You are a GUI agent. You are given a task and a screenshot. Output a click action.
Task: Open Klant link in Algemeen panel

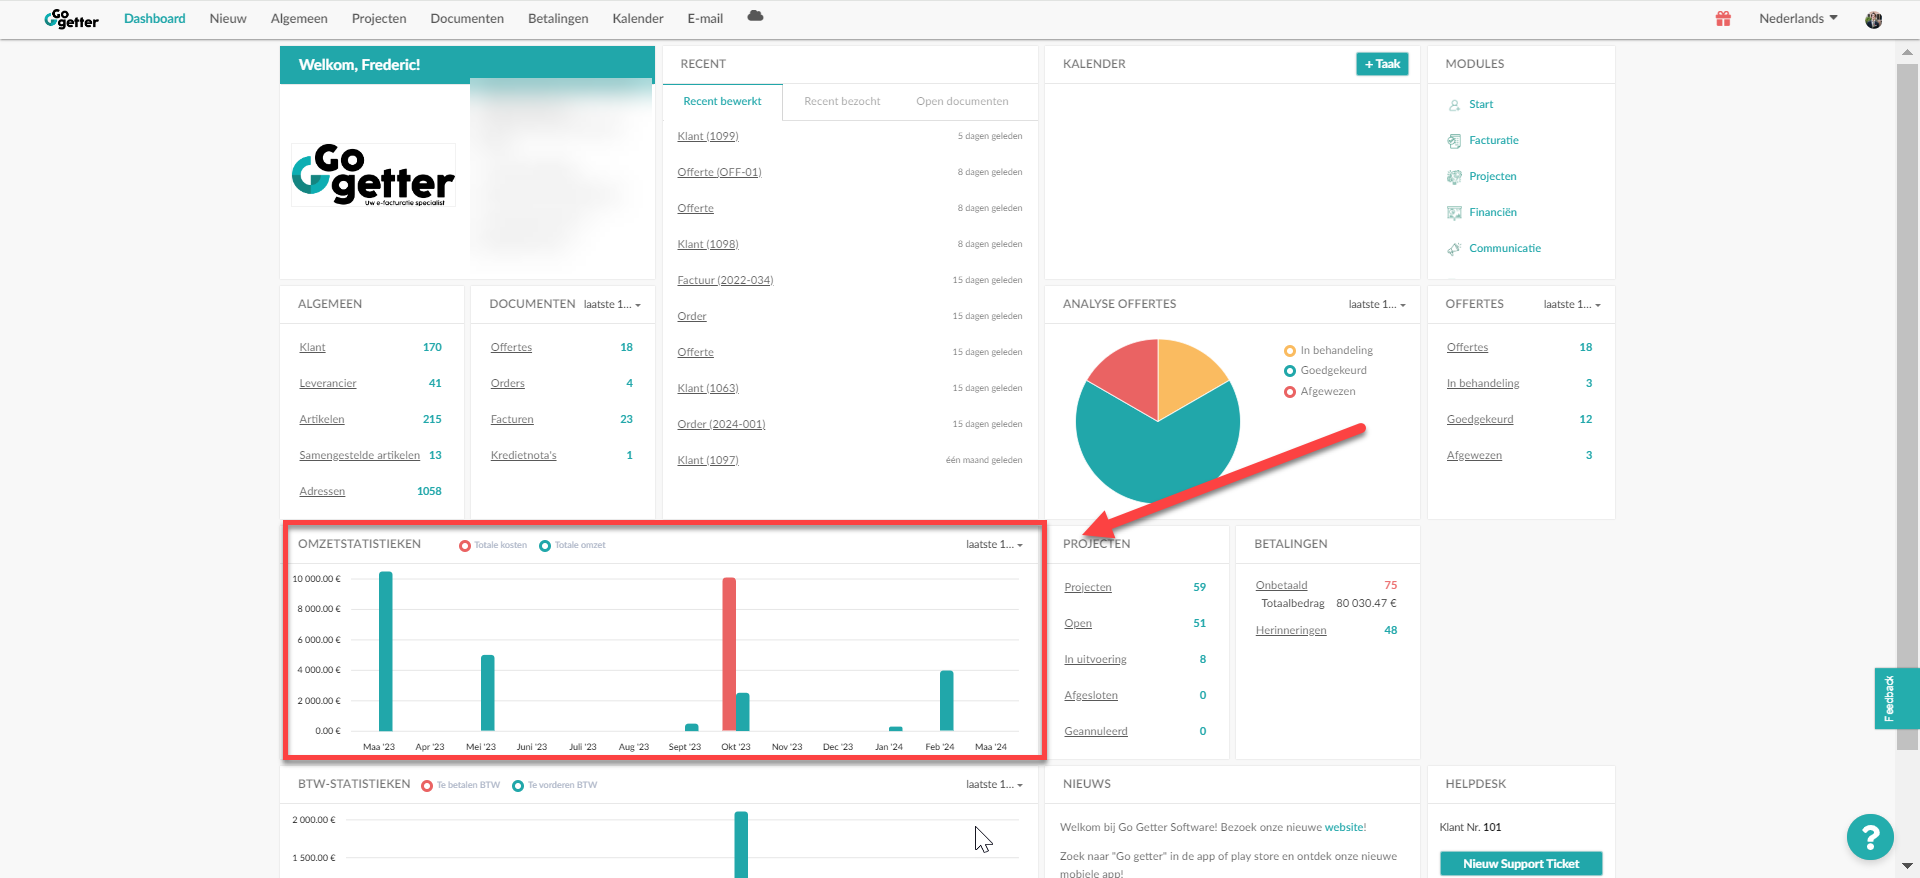tap(312, 347)
